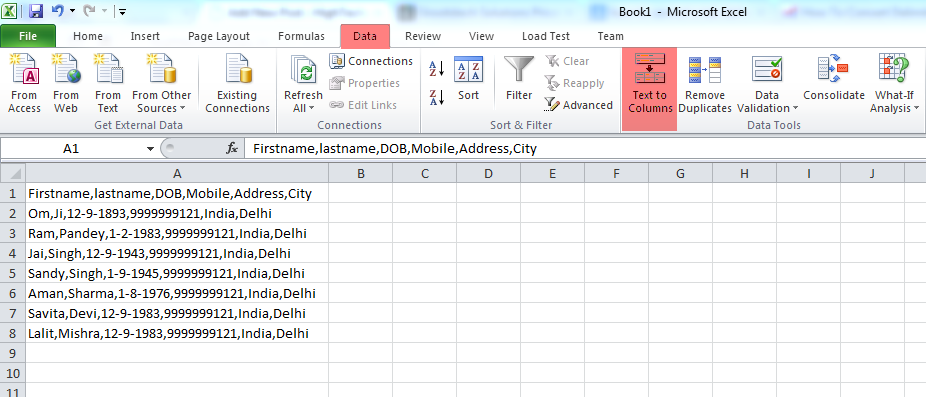926x397 pixels.
Task: Open Advanced filter options
Action: (x=579, y=105)
